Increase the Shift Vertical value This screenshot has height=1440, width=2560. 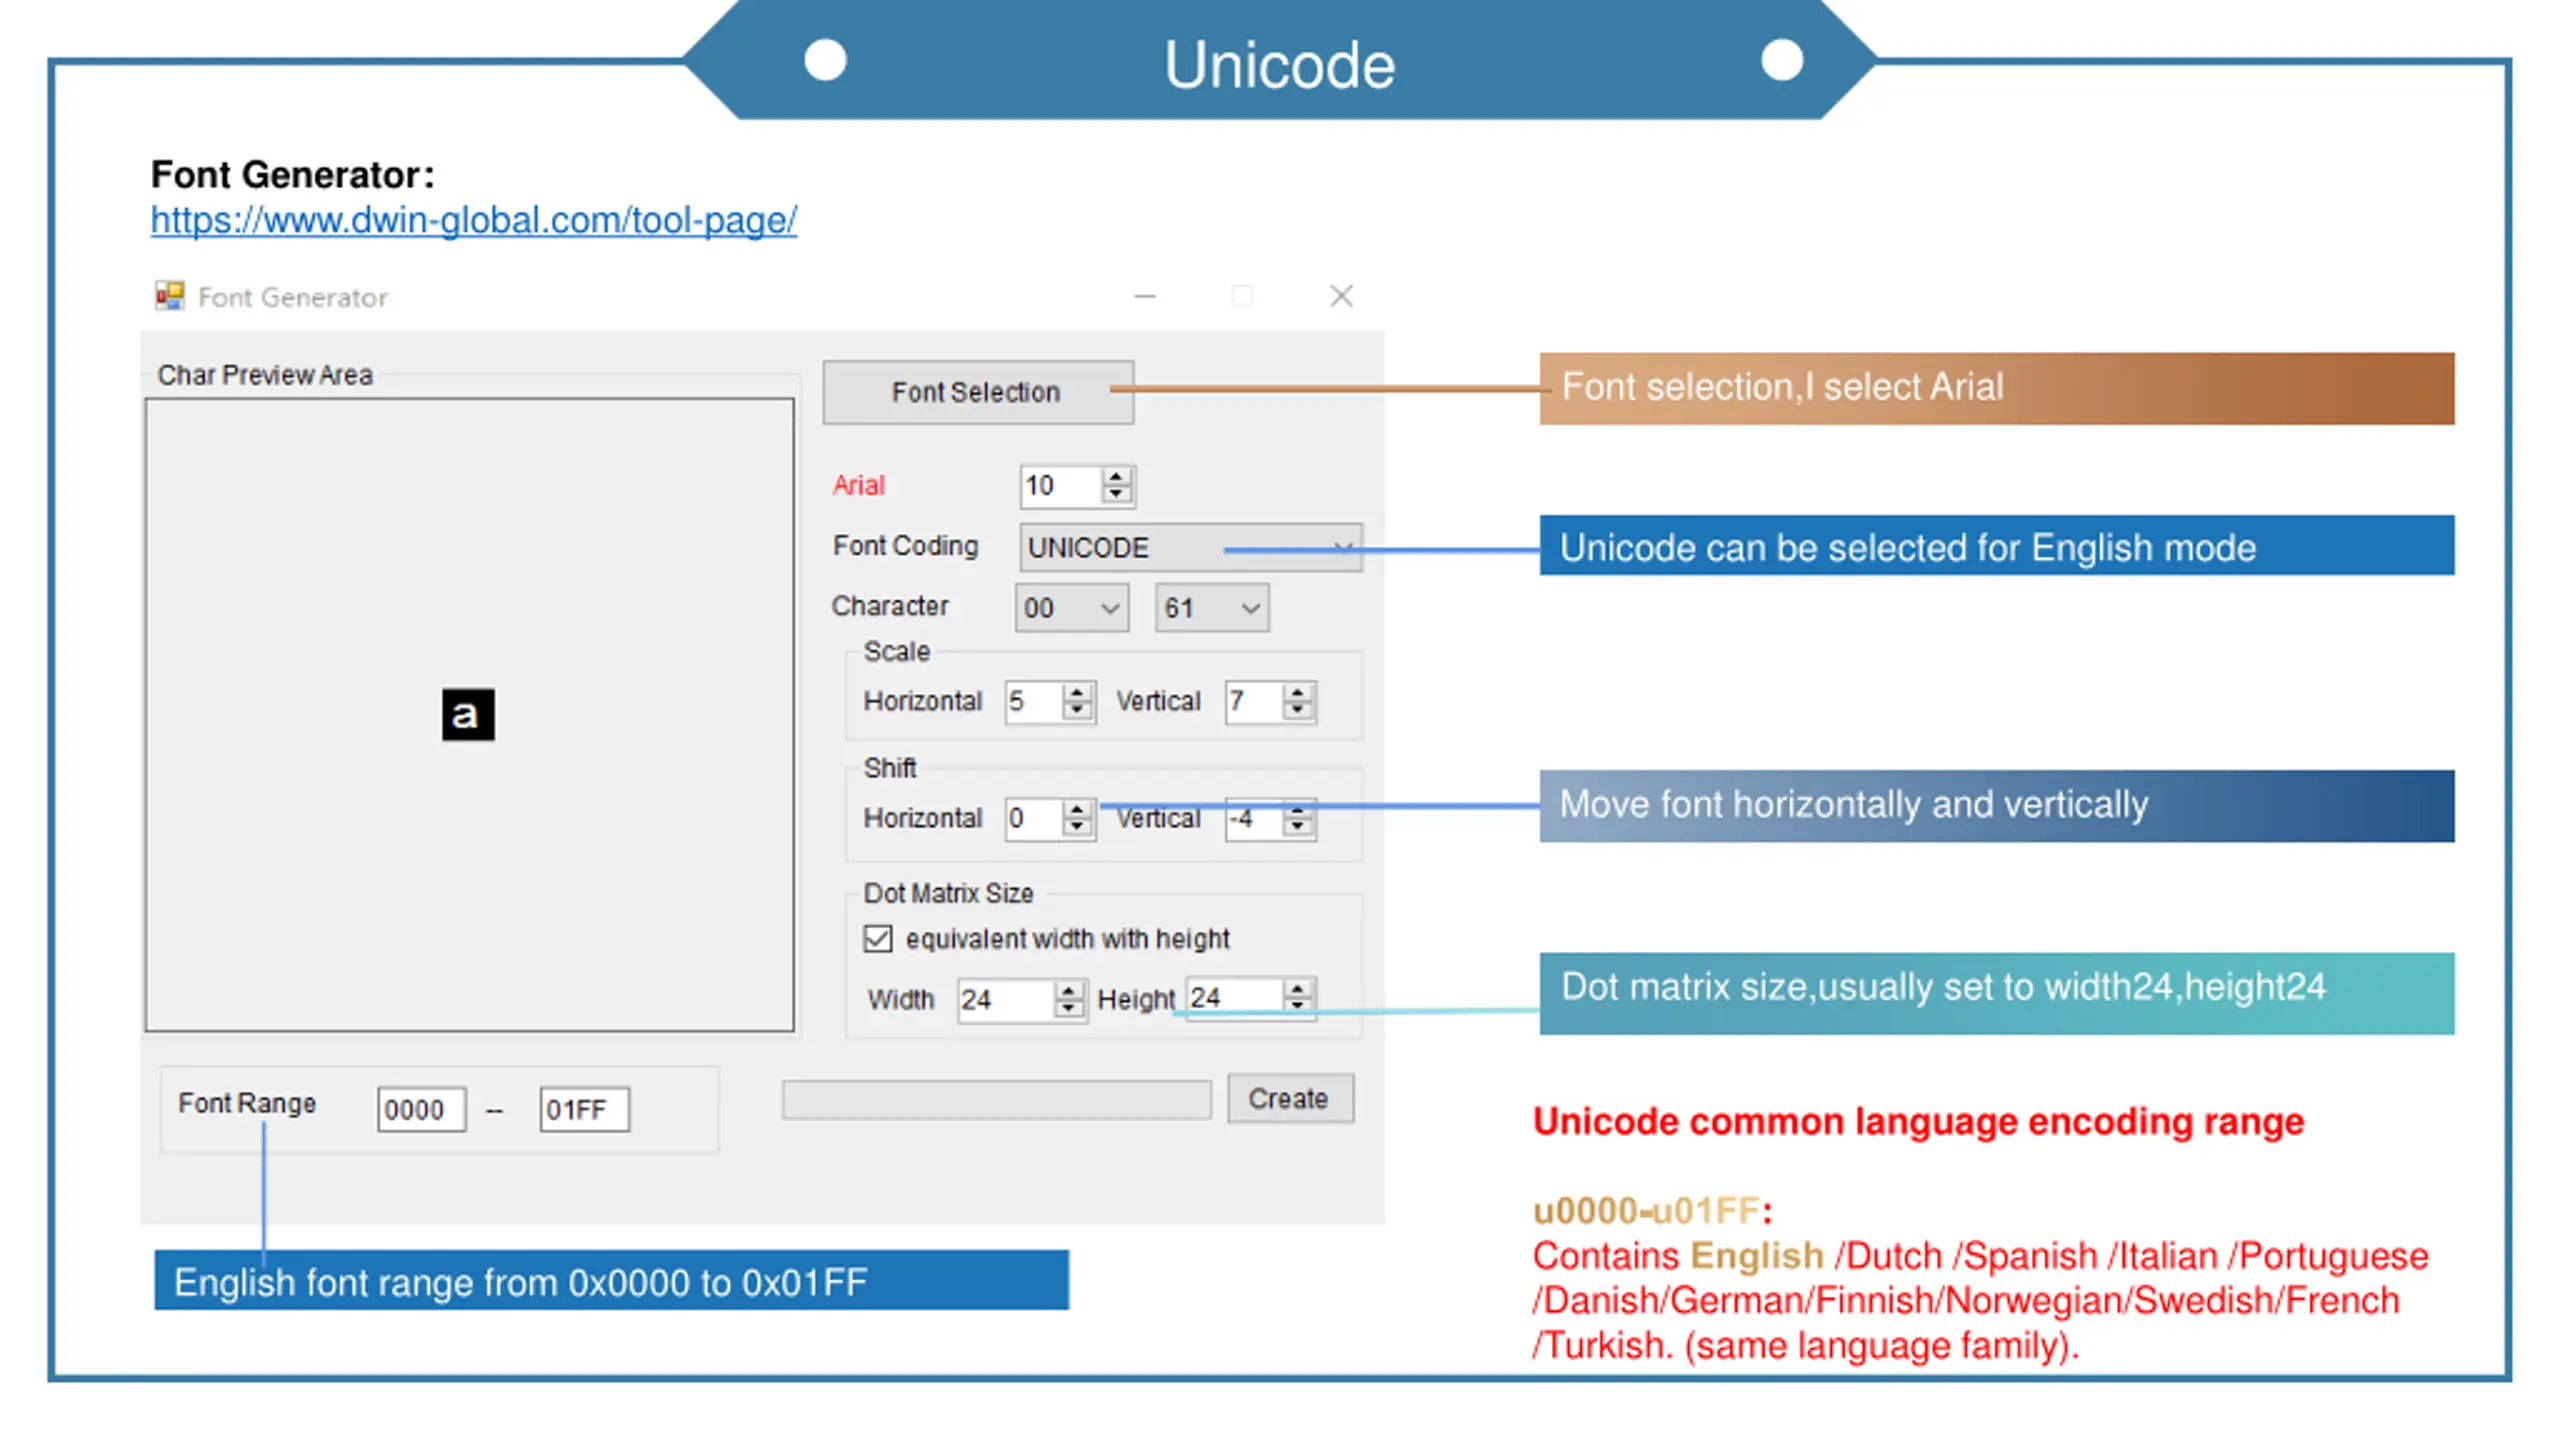click(1298, 809)
